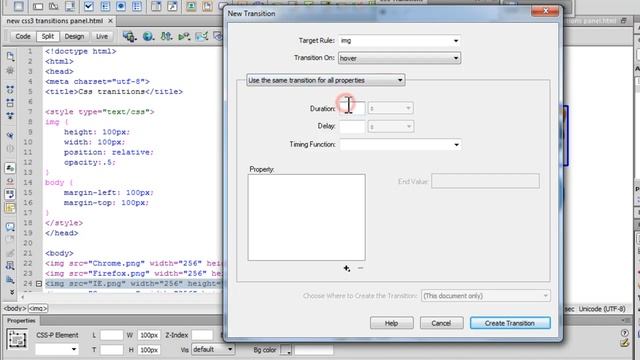Viewport: 640px width, 360px height.
Task: Switch to Split view
Action: 48,36
